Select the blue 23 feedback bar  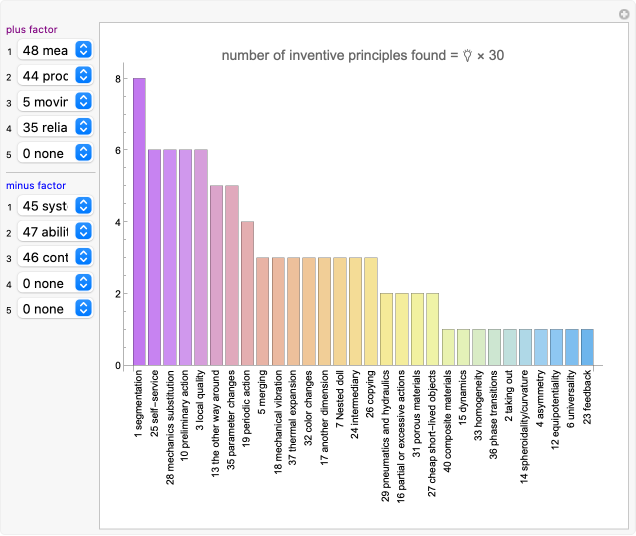pyautogui.click(x=587, y=347)
